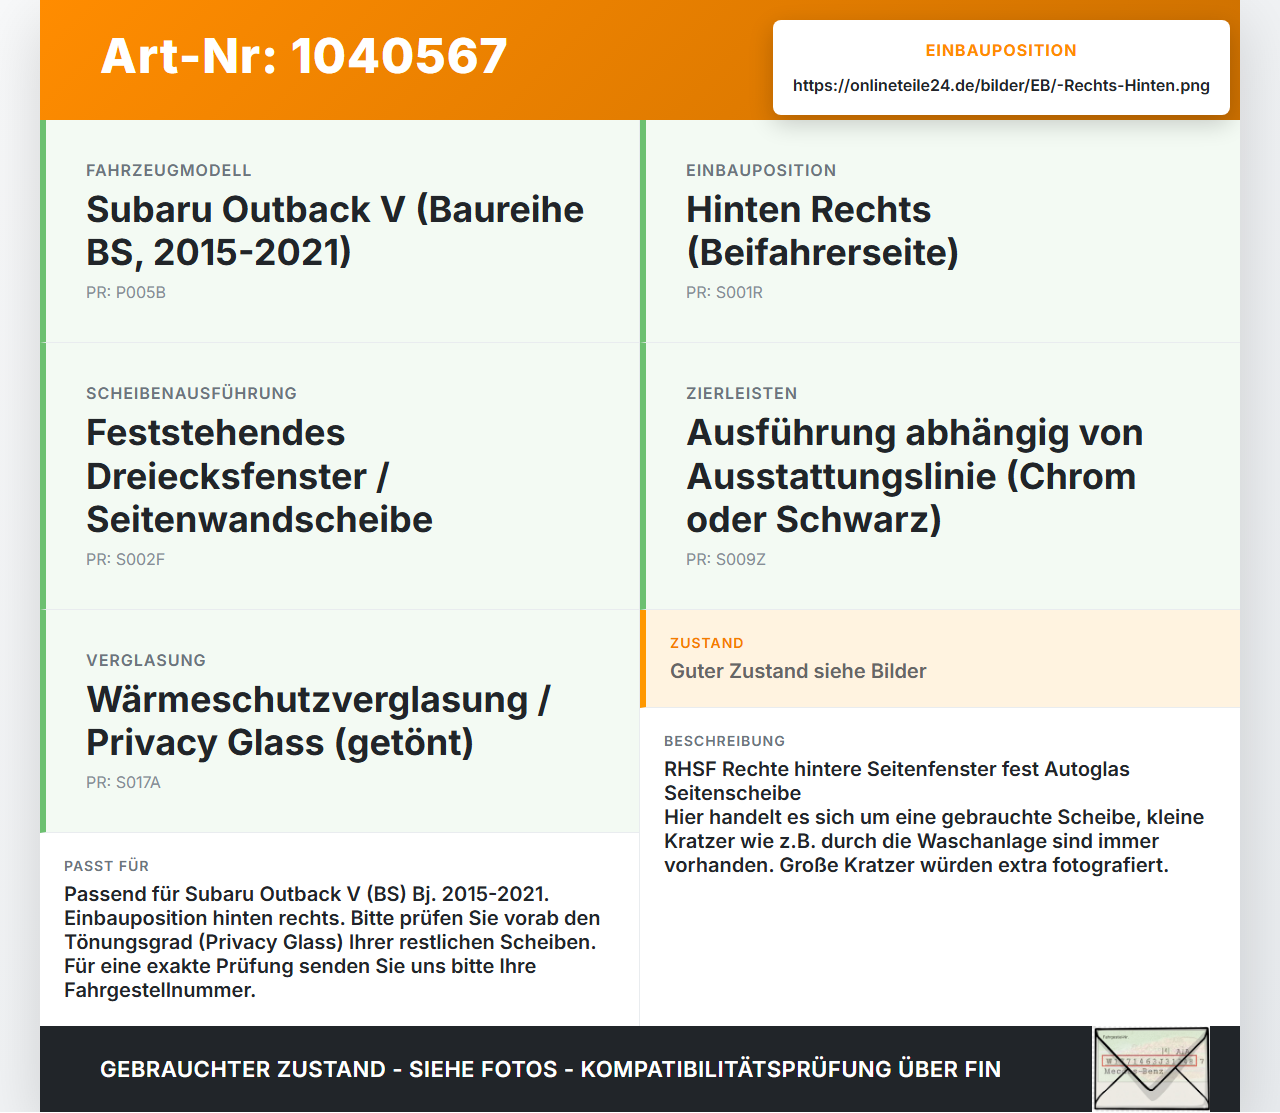Screen dimensions: 1280x1113
Task: Click the PR: S009Z code
Action: (x=726, y=559)
